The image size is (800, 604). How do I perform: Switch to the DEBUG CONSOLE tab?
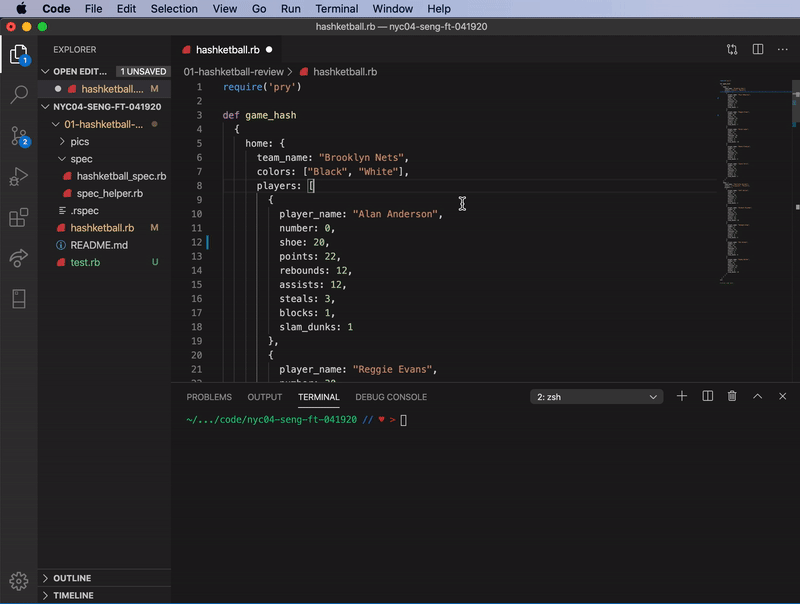tap(391, 397)
